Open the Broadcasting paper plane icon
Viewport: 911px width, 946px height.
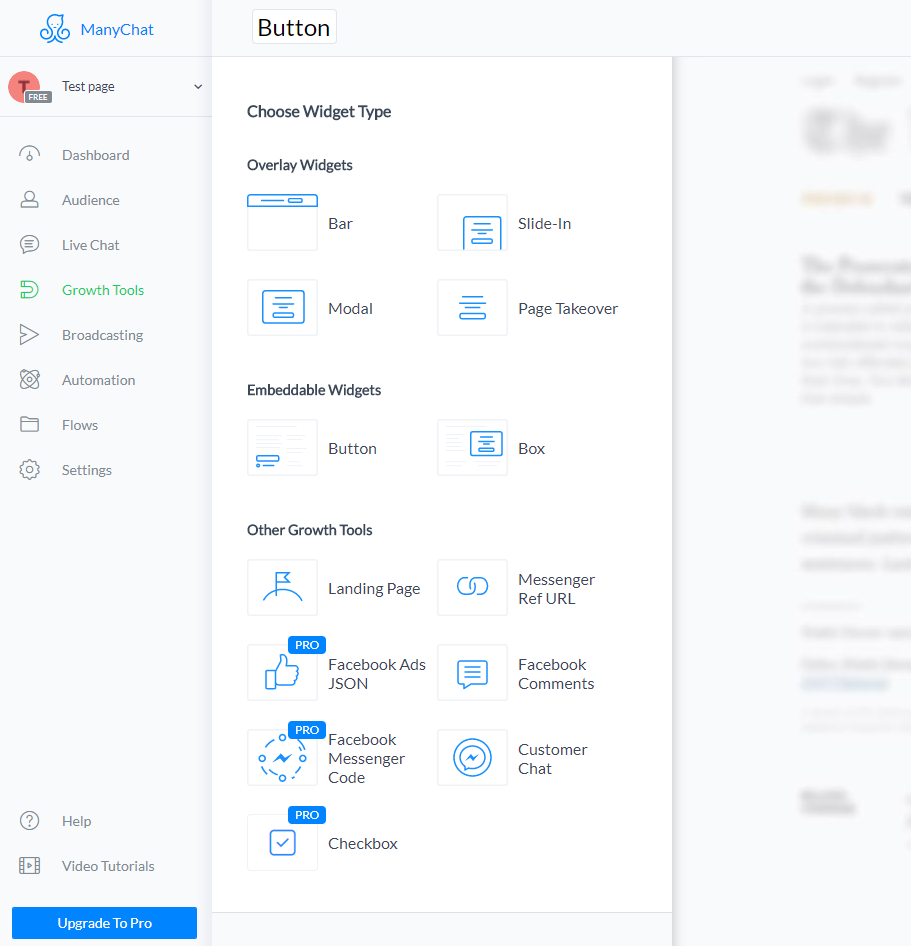(x=30, y=335)
